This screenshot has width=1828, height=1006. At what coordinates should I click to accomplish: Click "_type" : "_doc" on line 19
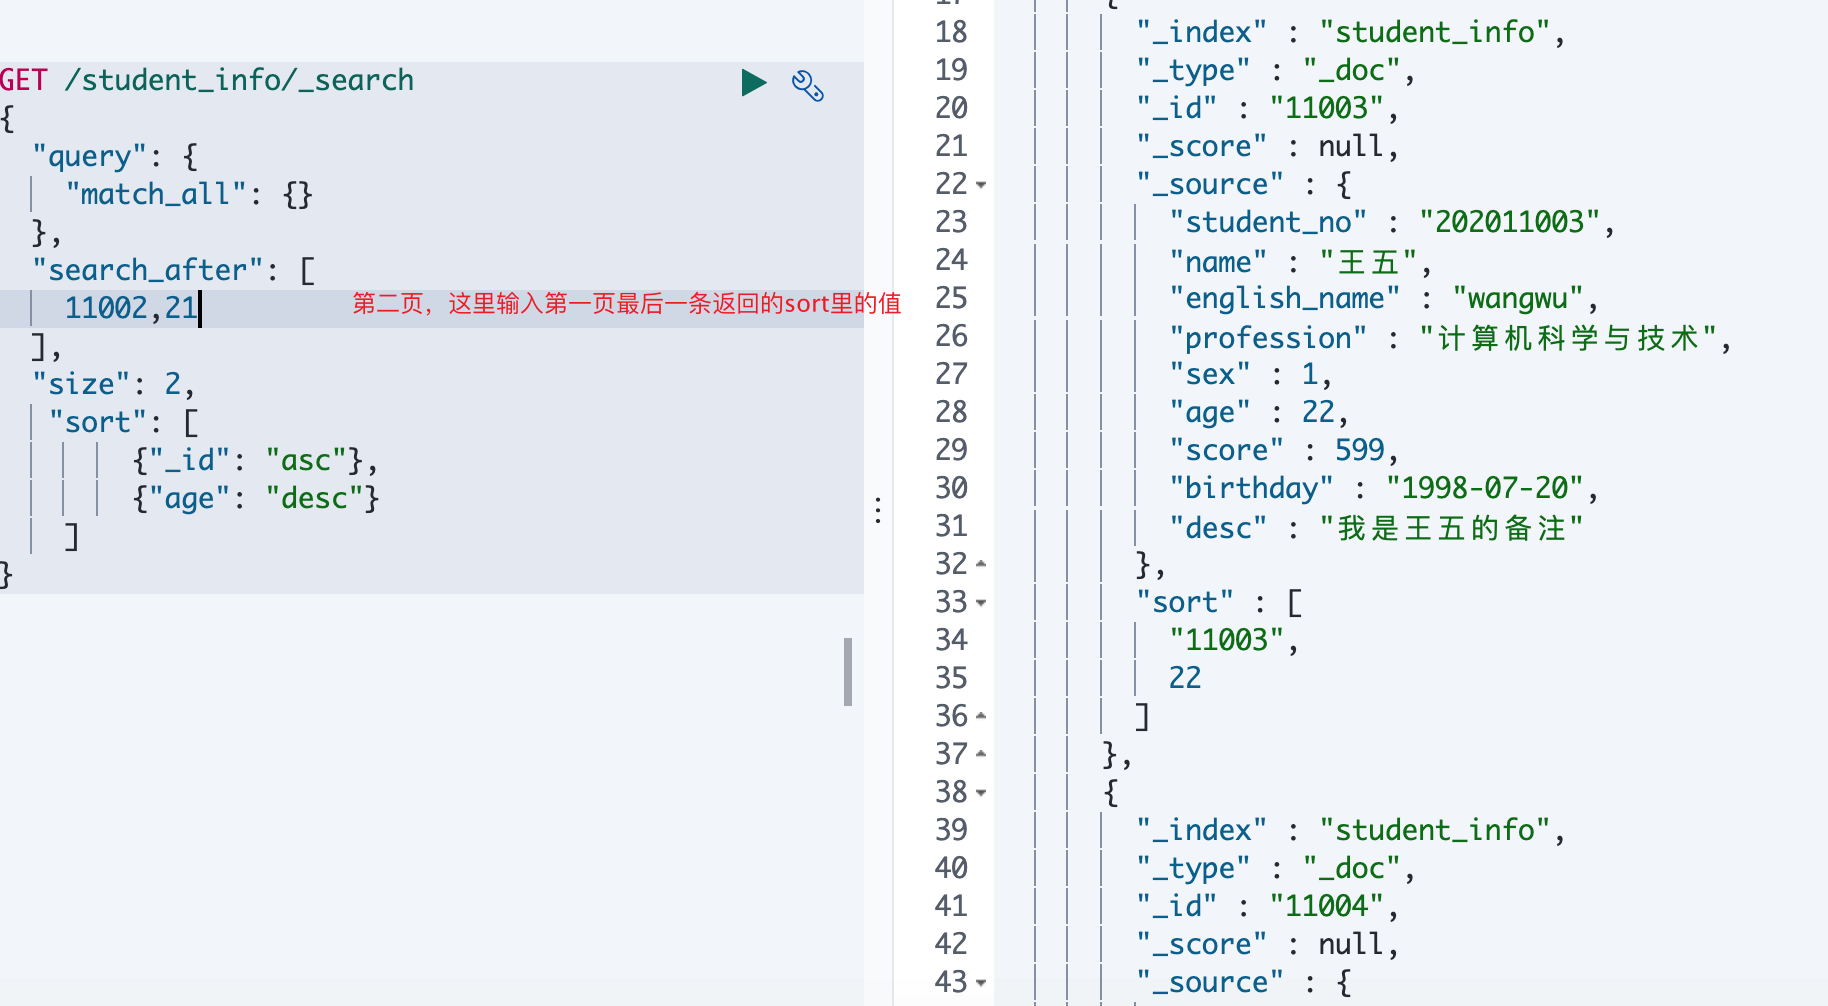point(1276,70)
